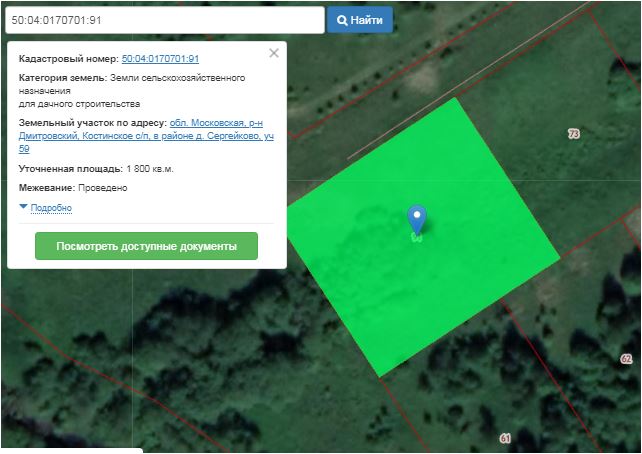Screen dimensions: 642x454
Task: Close the cadastral info popup
Action: click(x=274, y=54)
